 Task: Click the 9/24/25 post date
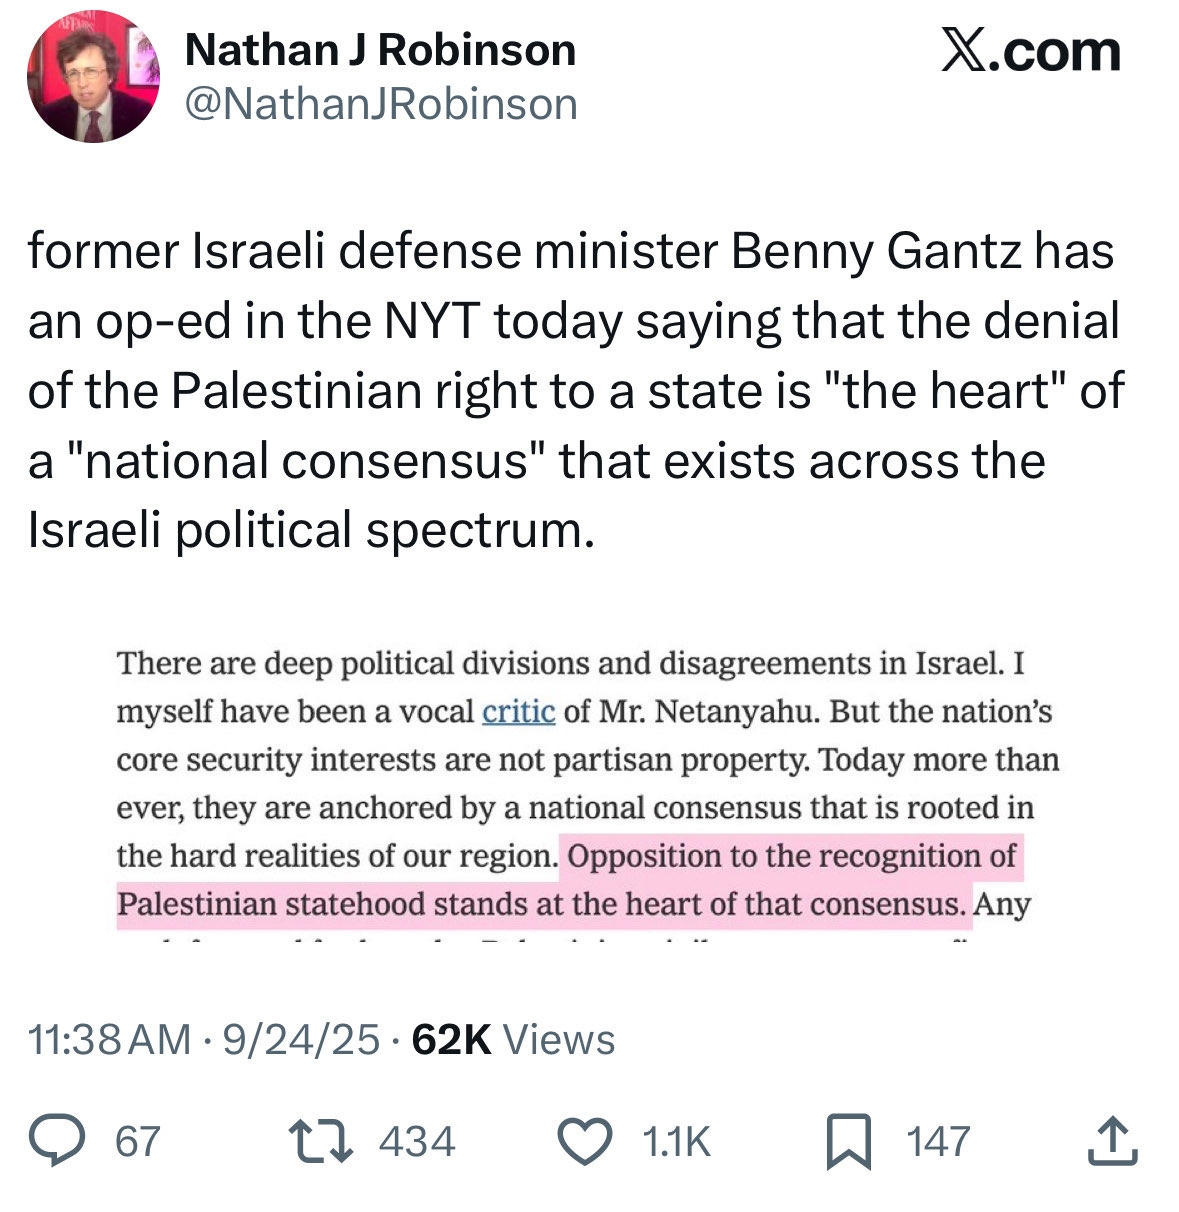pyautogui.click(x=301, y=1040)
